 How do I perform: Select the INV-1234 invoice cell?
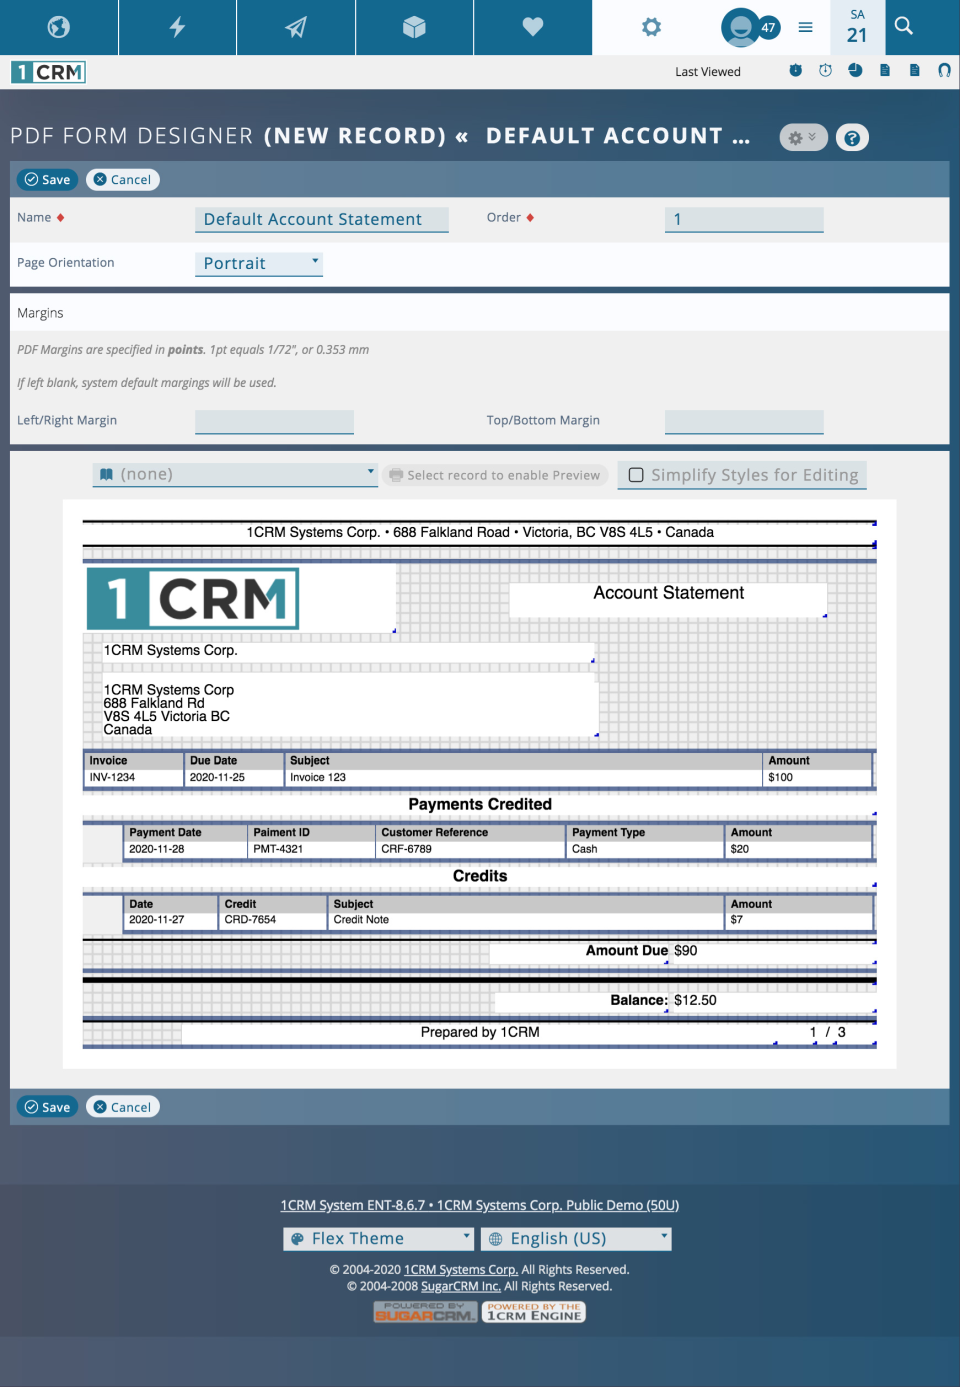(134, 778)
